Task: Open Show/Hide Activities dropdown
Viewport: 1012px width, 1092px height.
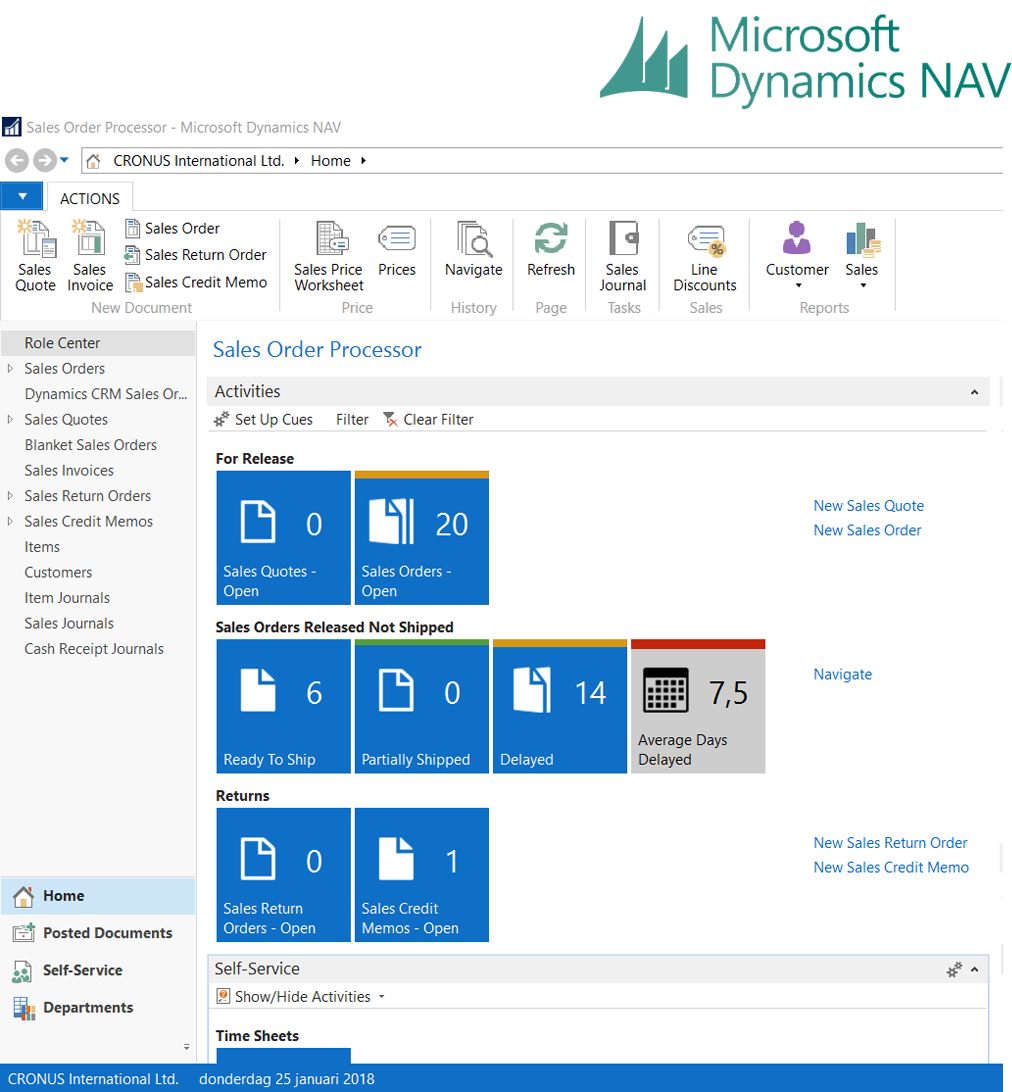Action: [301, 997]
